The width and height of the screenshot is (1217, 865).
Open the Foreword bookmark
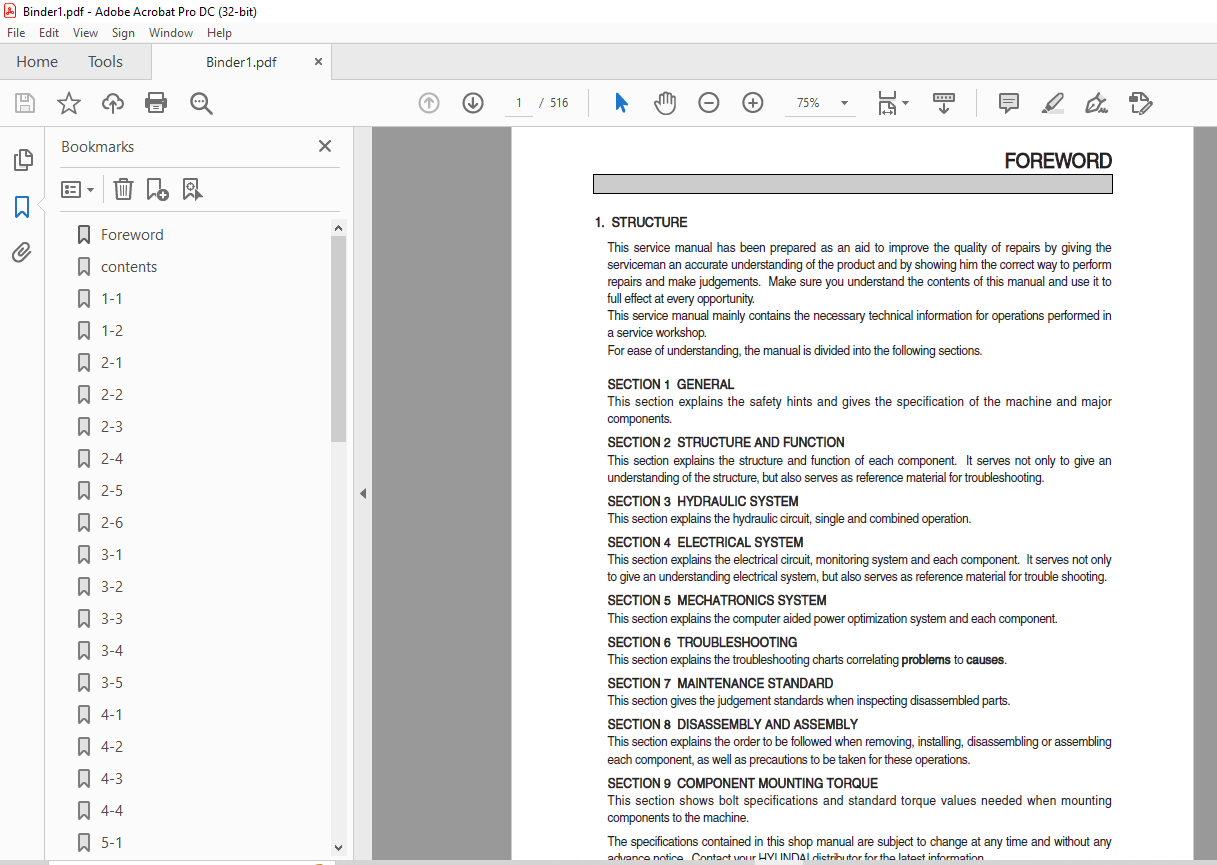pyautogui.click(x=132, y=235)
